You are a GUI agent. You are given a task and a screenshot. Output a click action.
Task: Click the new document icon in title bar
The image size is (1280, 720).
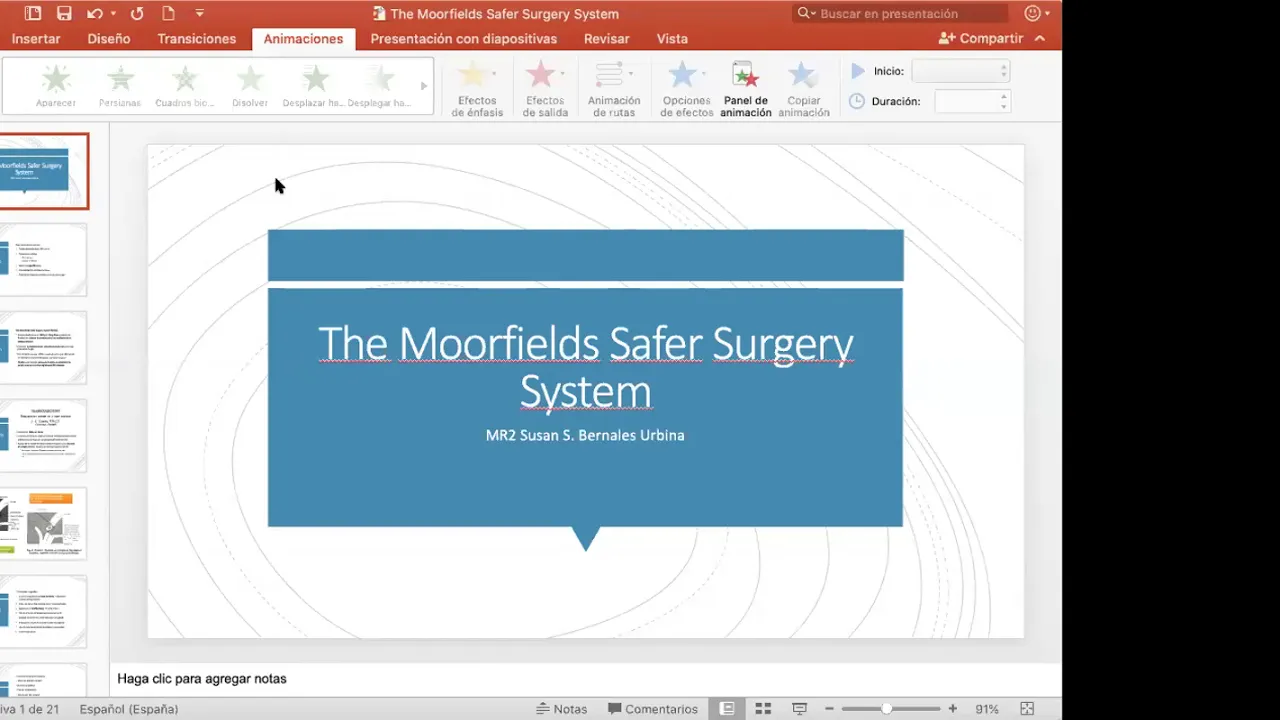coord(169,13)
